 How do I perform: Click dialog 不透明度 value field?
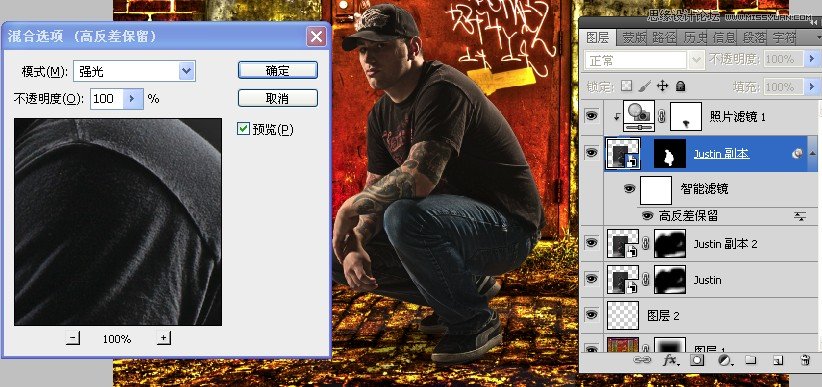pyautogui.click(x=107, y=98)
